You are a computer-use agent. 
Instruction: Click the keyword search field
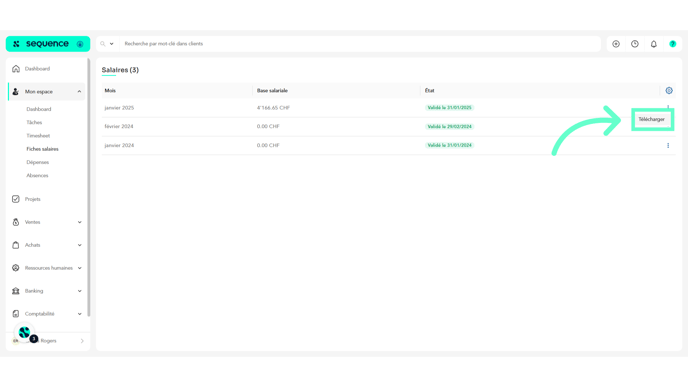(x=360, y=44)
